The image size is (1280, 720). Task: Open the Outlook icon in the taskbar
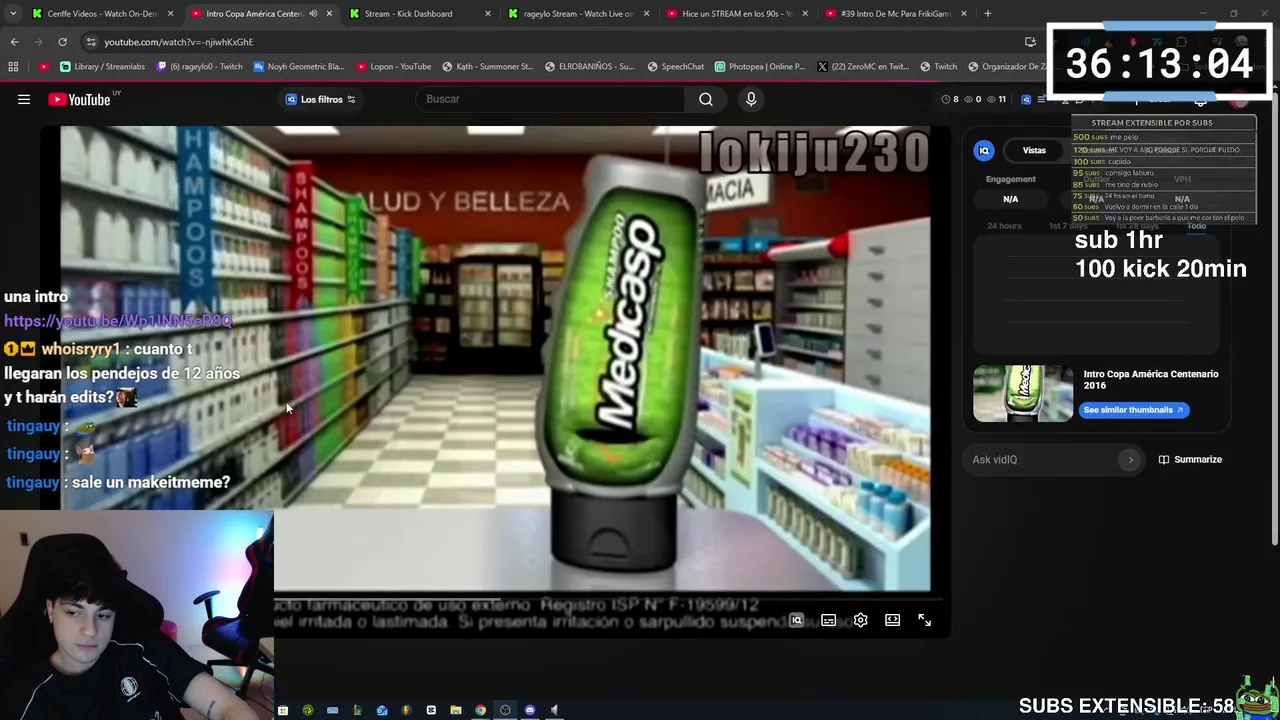[x=382, y=710]
